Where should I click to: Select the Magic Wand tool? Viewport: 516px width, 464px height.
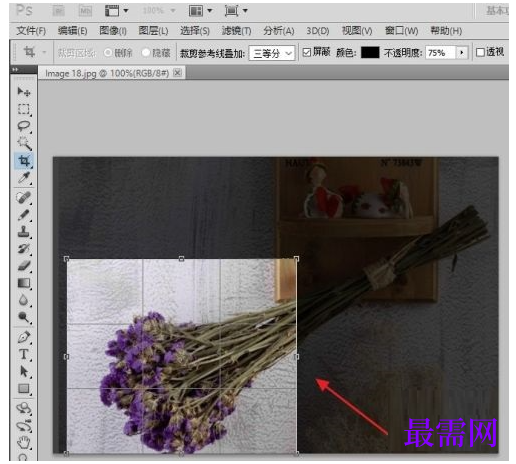tap(24, 144)
